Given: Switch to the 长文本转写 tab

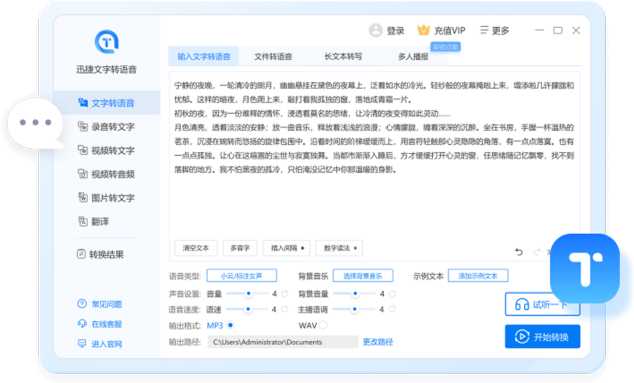Looking at the screenshot, I should [x=343, y=56].
